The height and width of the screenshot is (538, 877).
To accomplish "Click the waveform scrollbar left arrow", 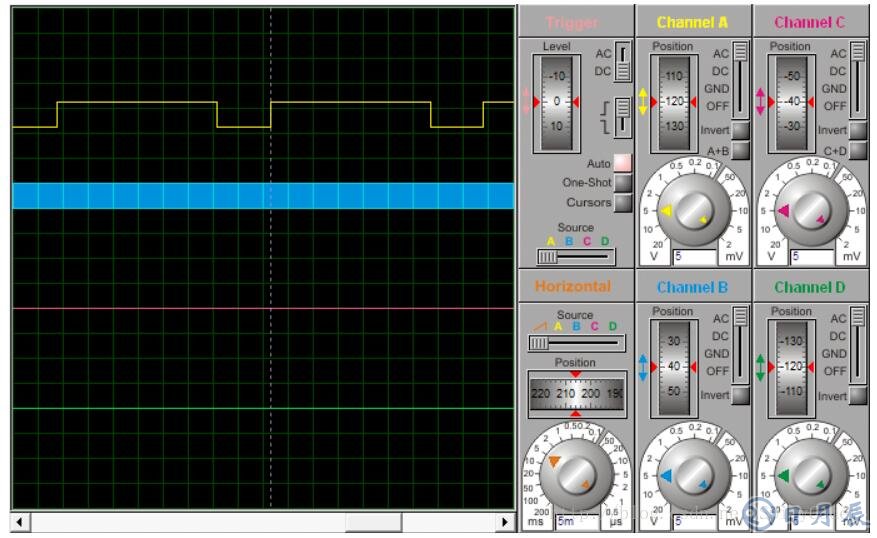I will point(20,522).
